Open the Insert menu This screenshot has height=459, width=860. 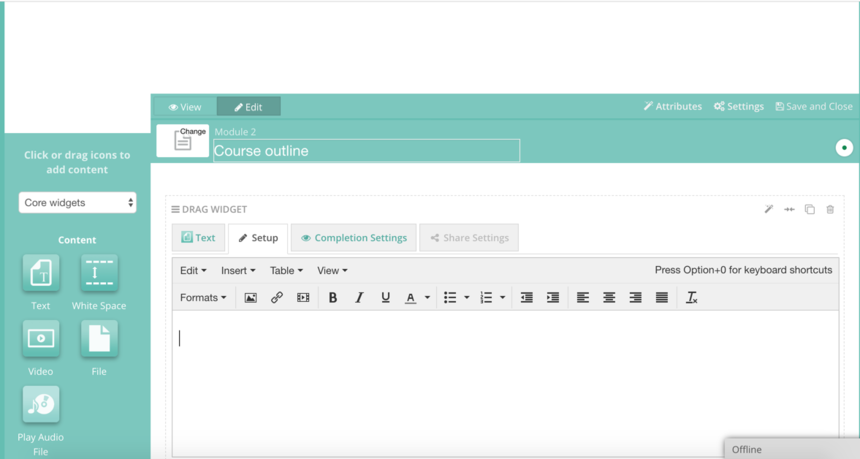tap(238, 270)
